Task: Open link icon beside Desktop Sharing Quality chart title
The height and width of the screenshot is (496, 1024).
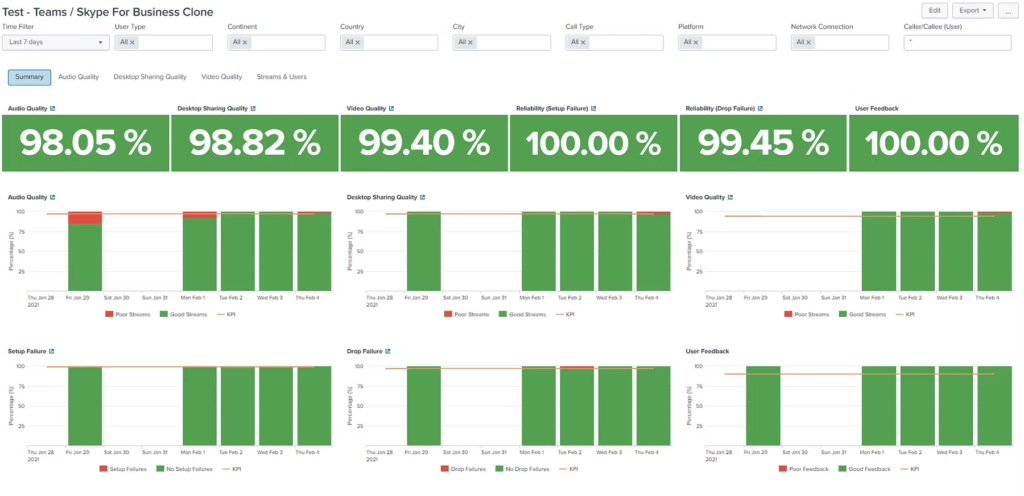Action: click(423, 196)
